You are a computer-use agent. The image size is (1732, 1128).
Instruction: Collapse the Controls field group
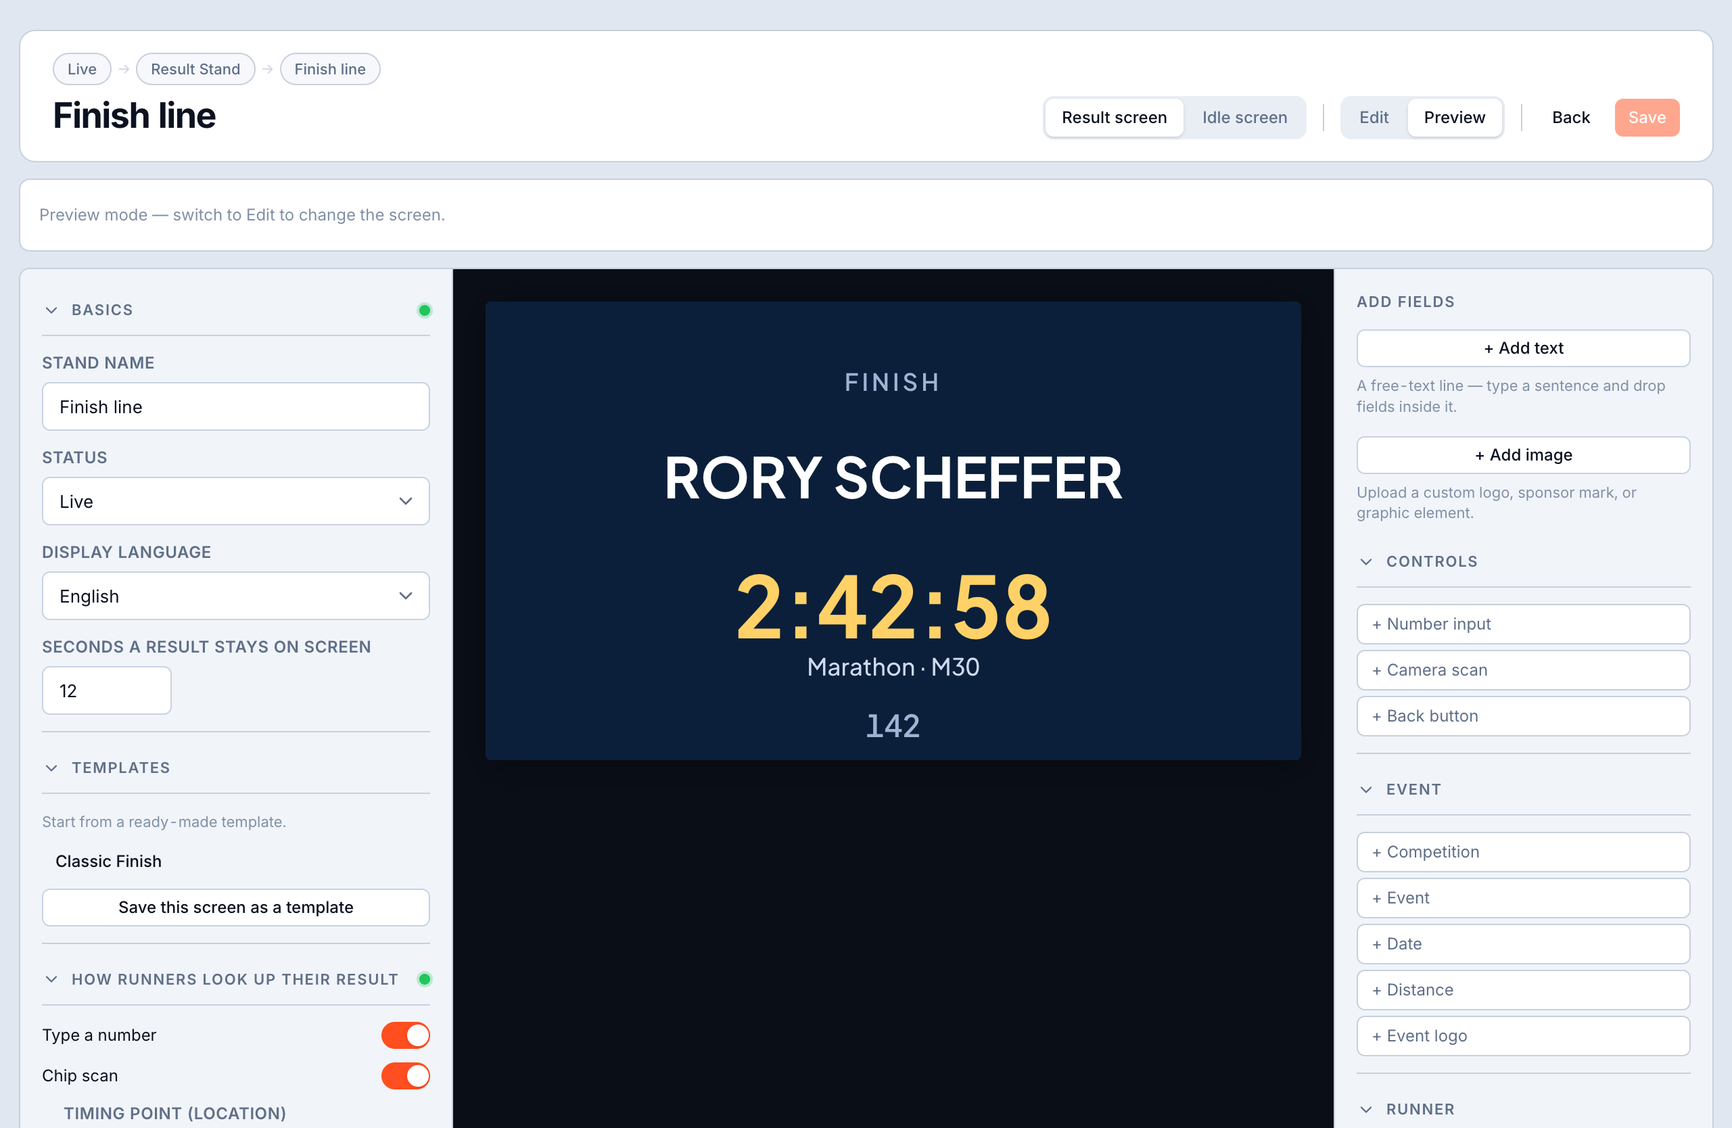point(1366,562)
